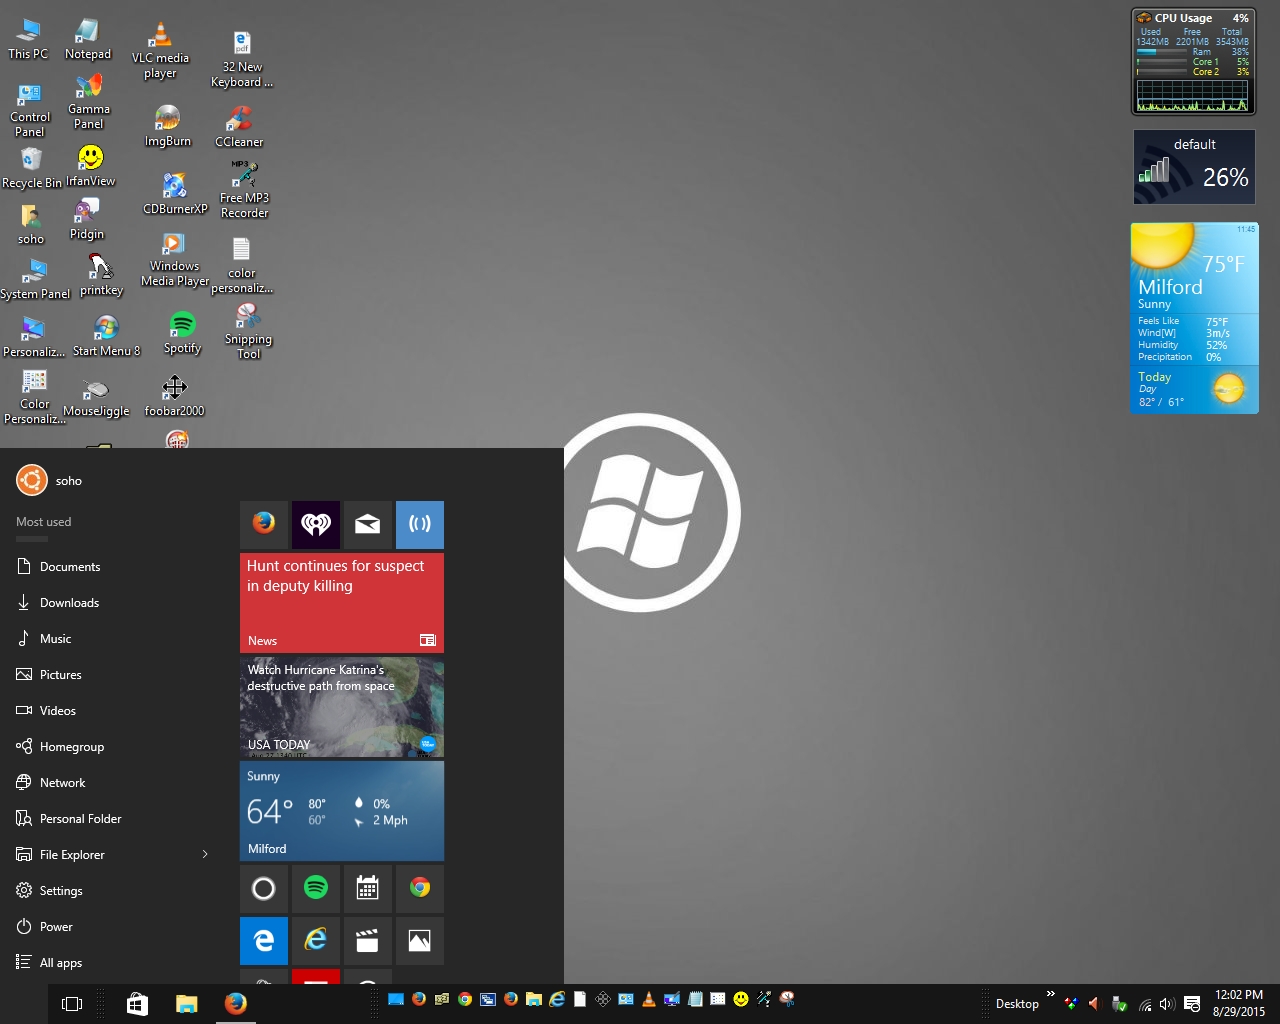This screenshot has height=1024, width=1280.
Task: Select This PC desktop icon
Action: 28,40
